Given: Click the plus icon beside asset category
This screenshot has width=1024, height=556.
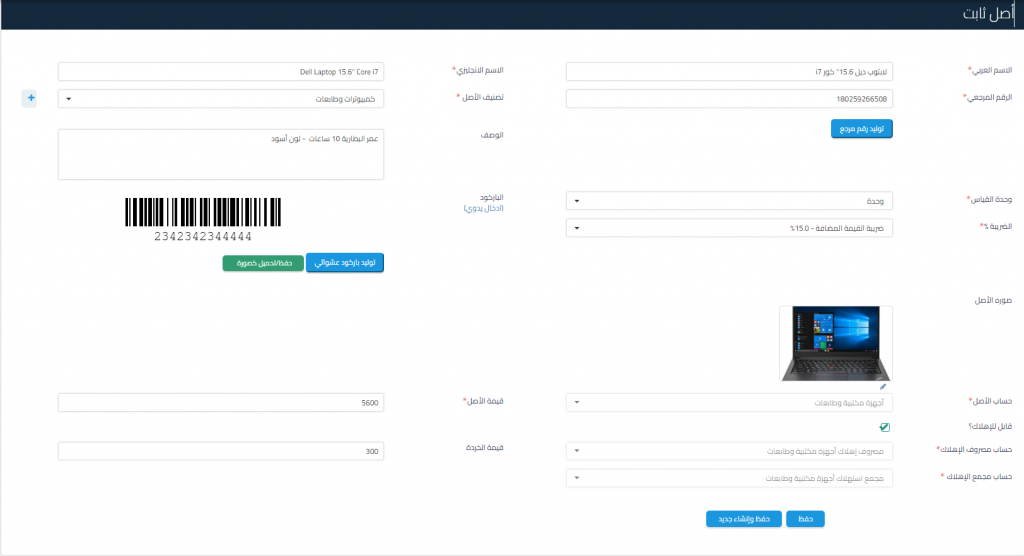Looking at the screenshot, I should click(31, 98).
